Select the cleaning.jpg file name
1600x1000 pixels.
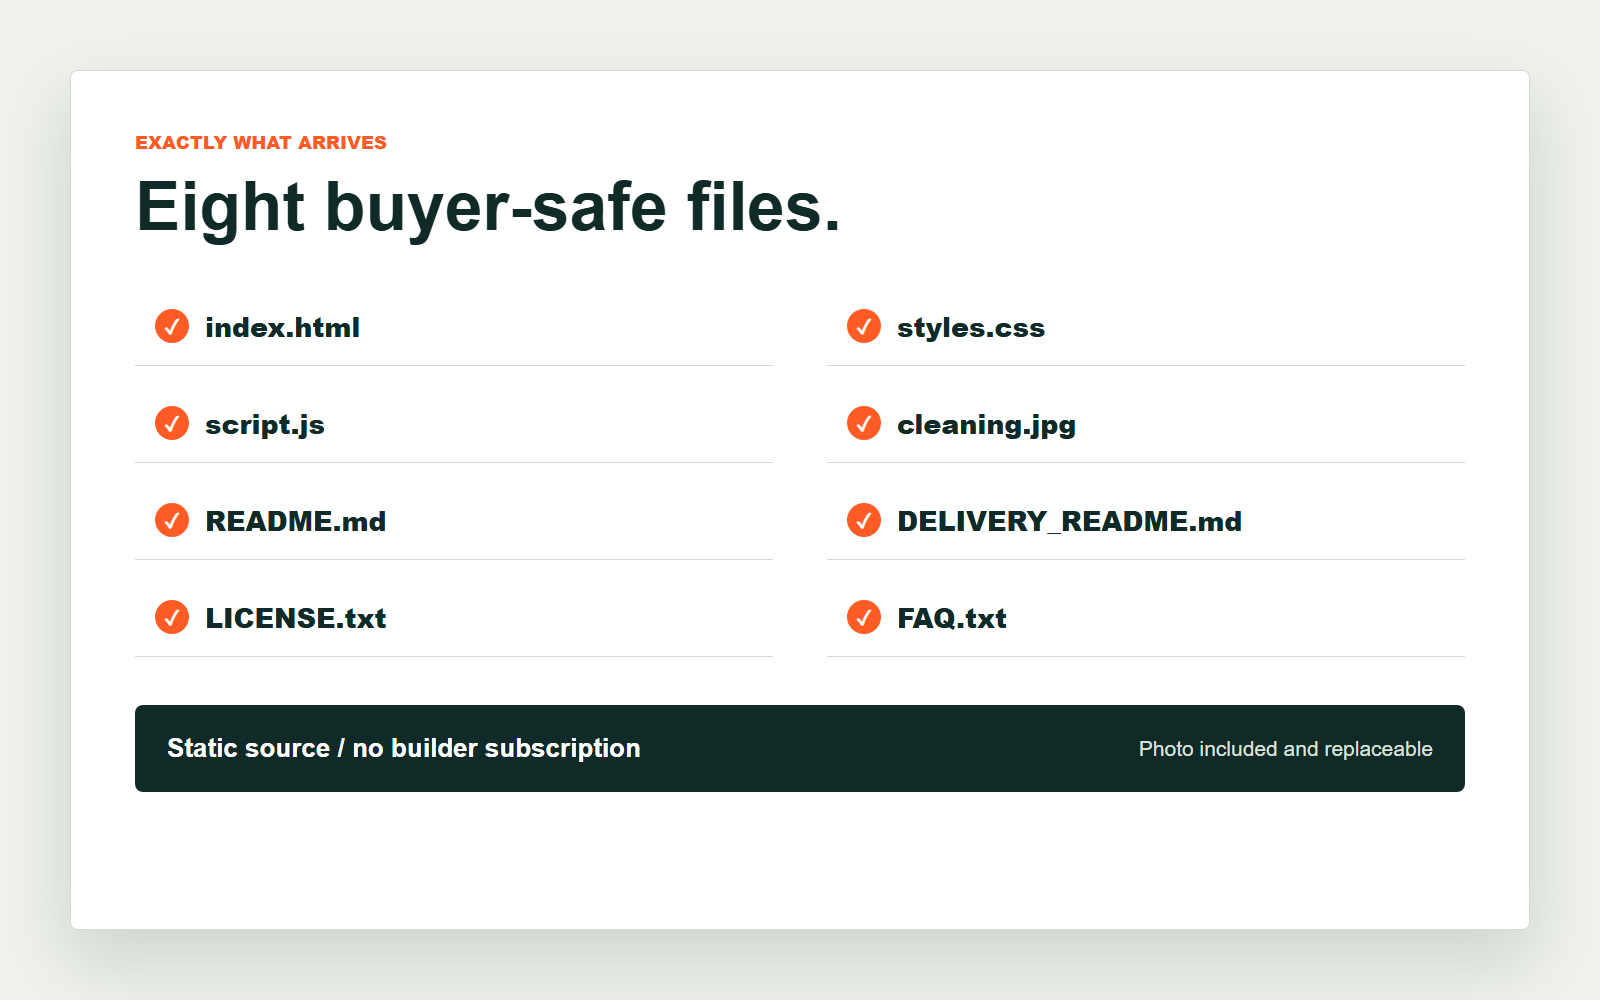987,425
